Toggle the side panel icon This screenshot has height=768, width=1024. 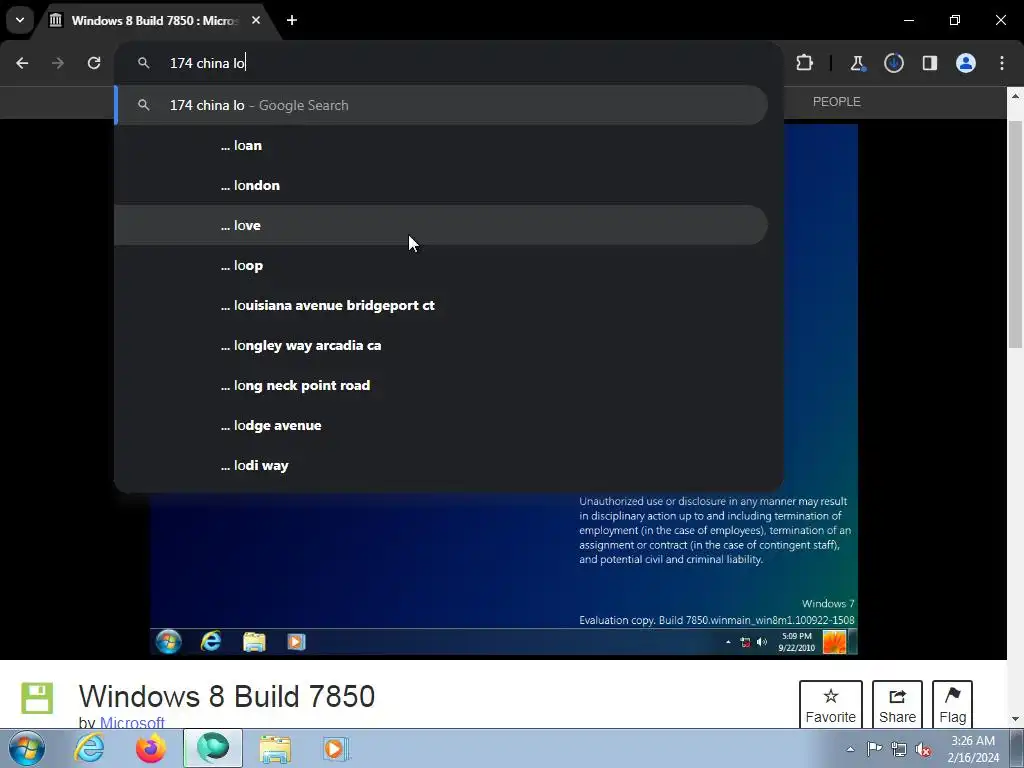(930, 63)
